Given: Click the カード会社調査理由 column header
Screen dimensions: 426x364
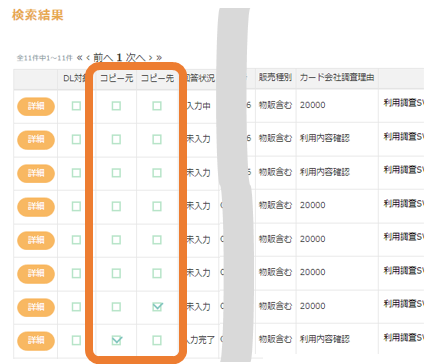Looking at the screenshot, I should [x=337, y=77].
